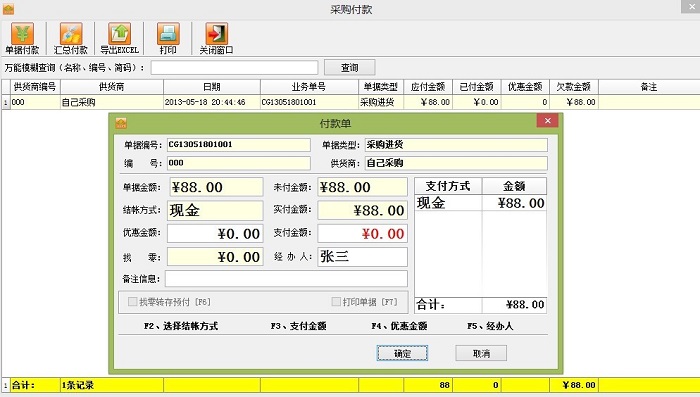Click the 汇总付款 toolbar icon
This screenshot has width=700, height=397.
71,38
